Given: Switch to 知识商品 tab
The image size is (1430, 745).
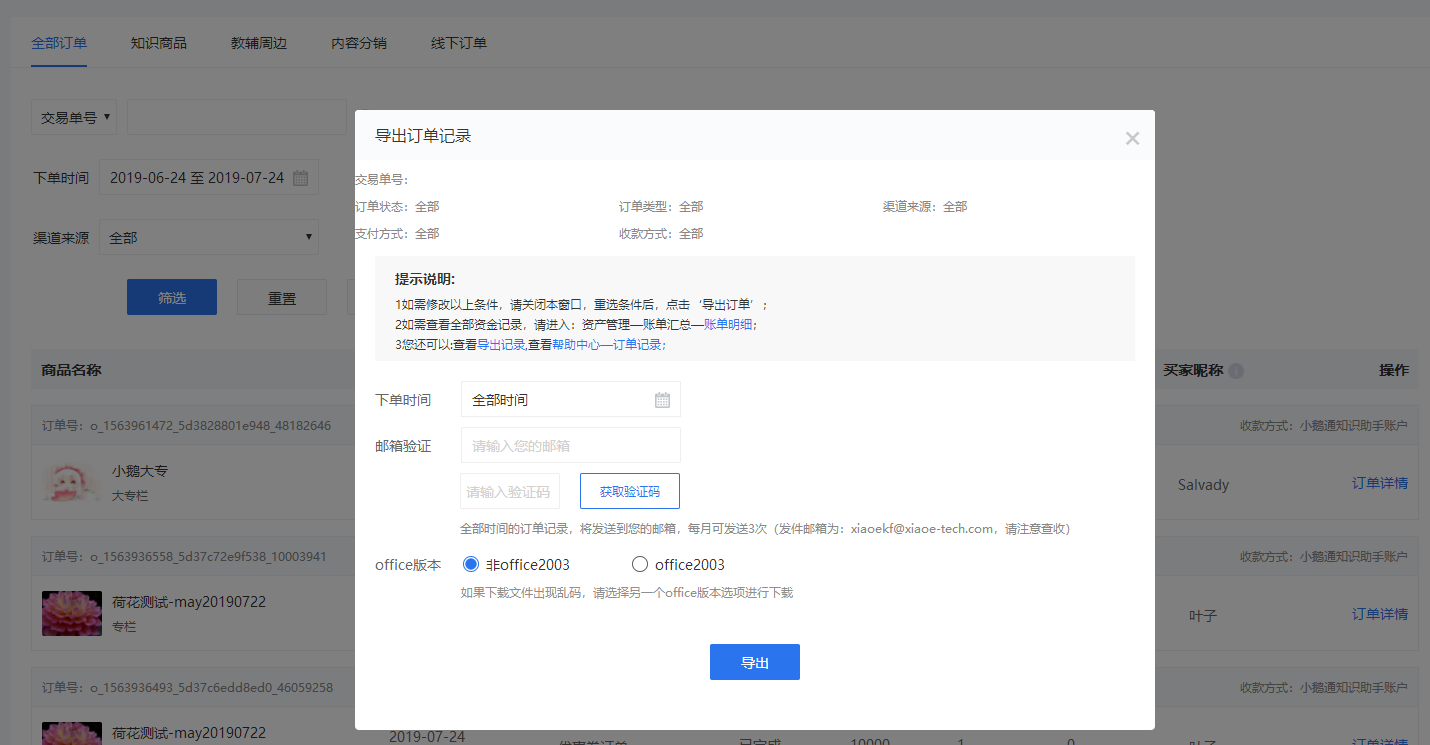Looking at the screenshot, I should click(158, 43).
